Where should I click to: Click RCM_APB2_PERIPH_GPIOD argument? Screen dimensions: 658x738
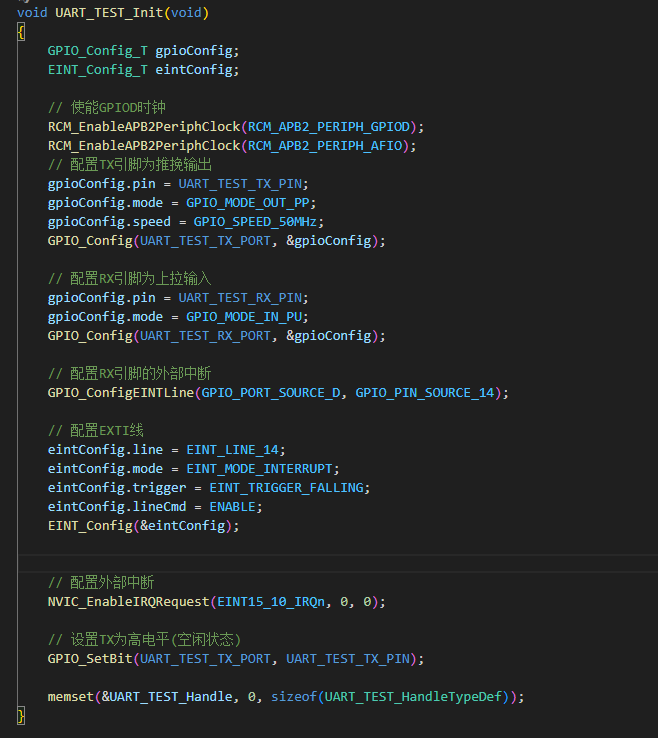coord(329,127)
